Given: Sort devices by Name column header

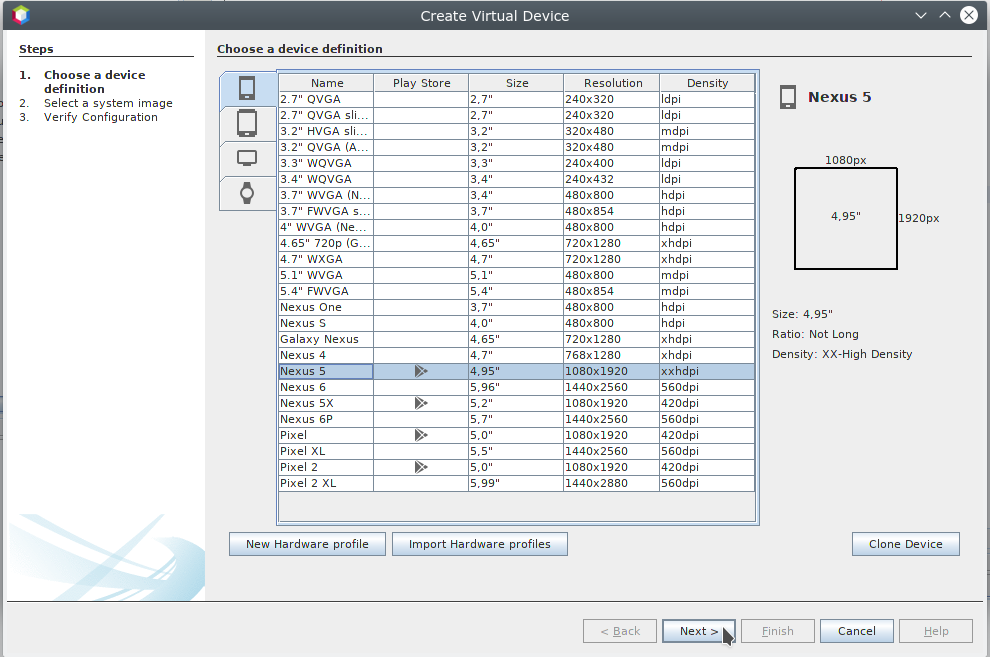Looking at the screenshot, I should pyautogui.click(x=326, y=83).
